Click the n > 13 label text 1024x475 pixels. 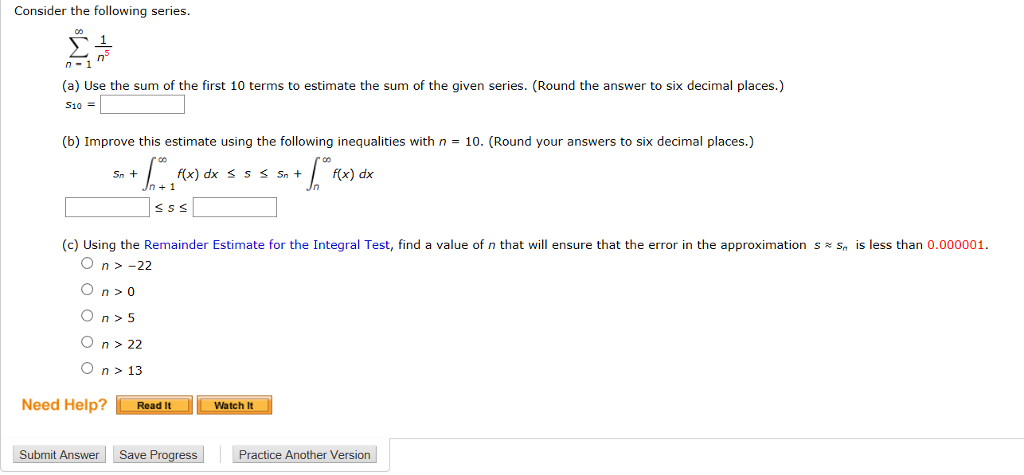tap(122, 370)
